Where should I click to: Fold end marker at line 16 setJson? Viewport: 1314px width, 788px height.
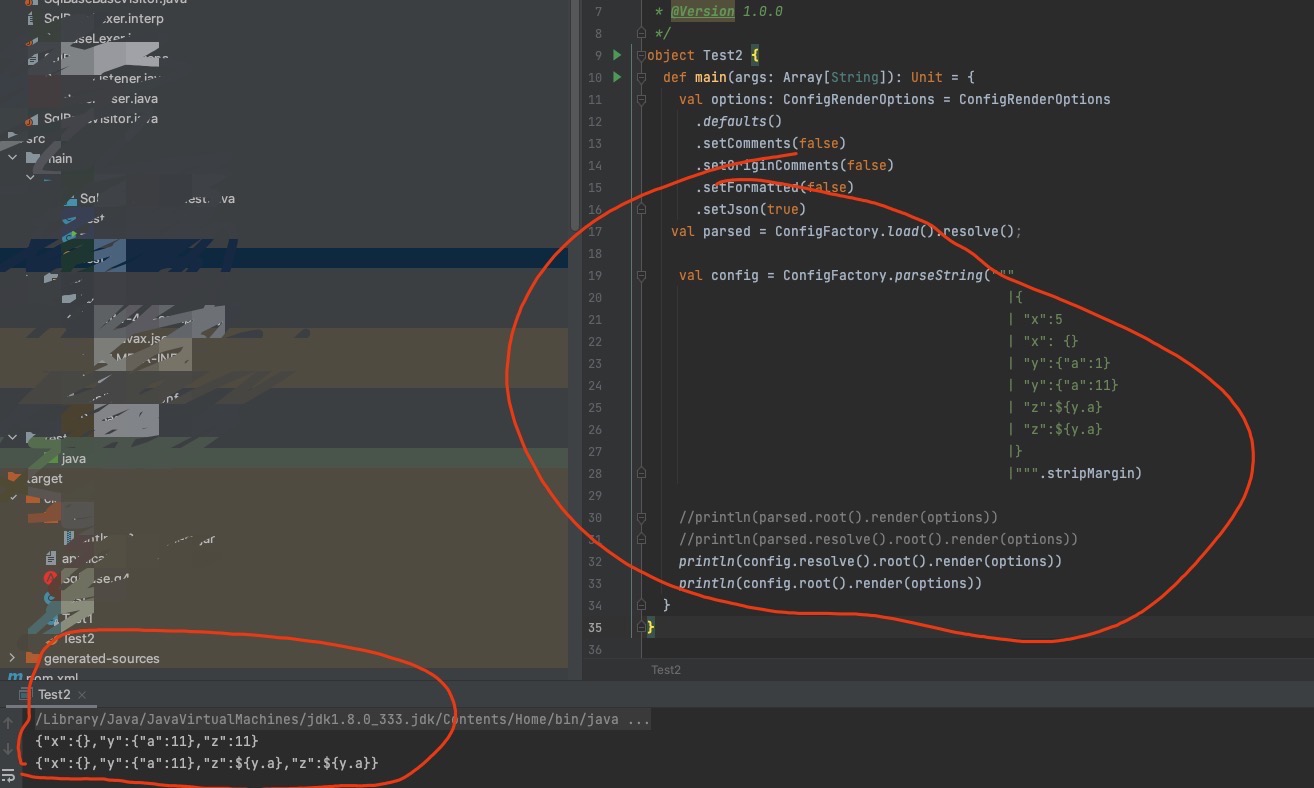click(641, 209)
